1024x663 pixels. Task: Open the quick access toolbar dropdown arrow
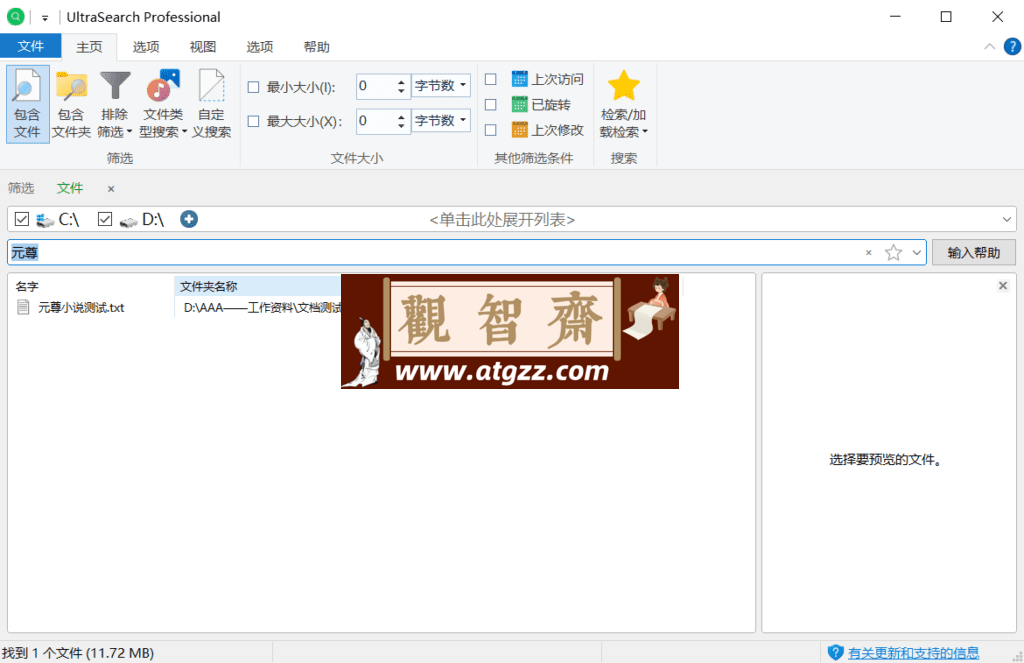pos(45,18)
